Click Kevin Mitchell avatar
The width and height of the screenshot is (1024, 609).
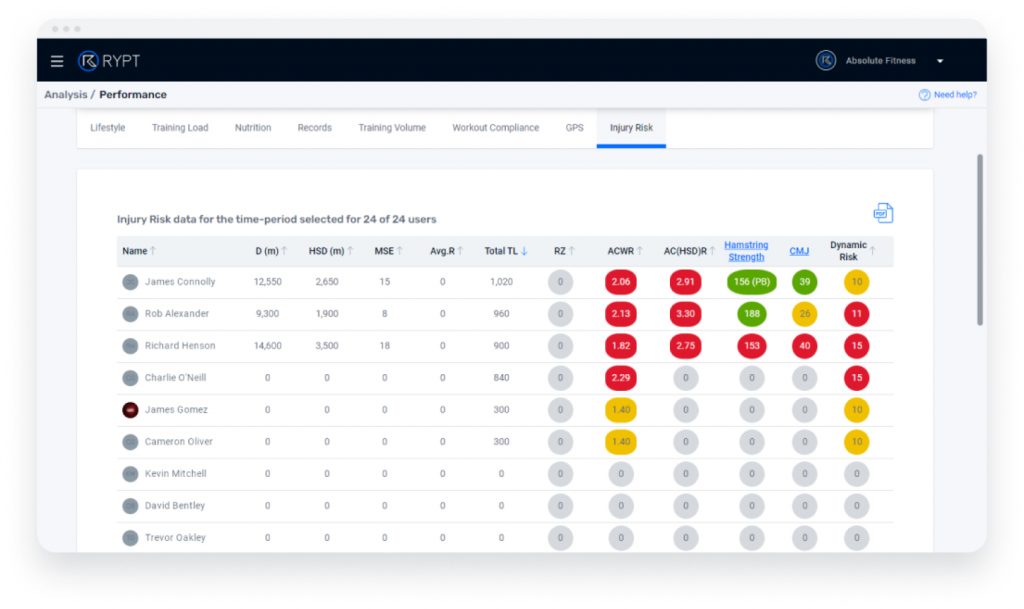(131, 474)
